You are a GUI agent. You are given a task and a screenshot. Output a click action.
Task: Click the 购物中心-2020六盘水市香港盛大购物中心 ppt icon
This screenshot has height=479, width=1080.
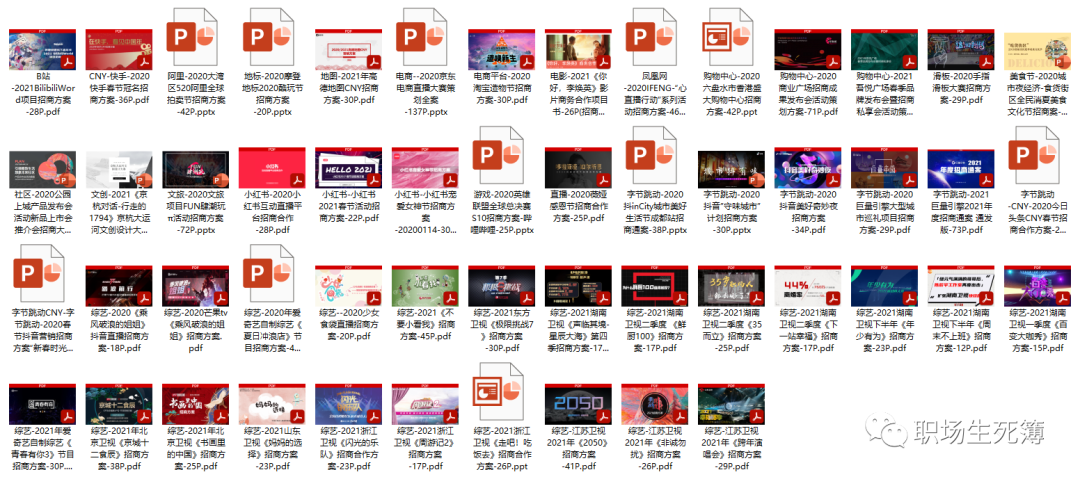tap(727, 37)
